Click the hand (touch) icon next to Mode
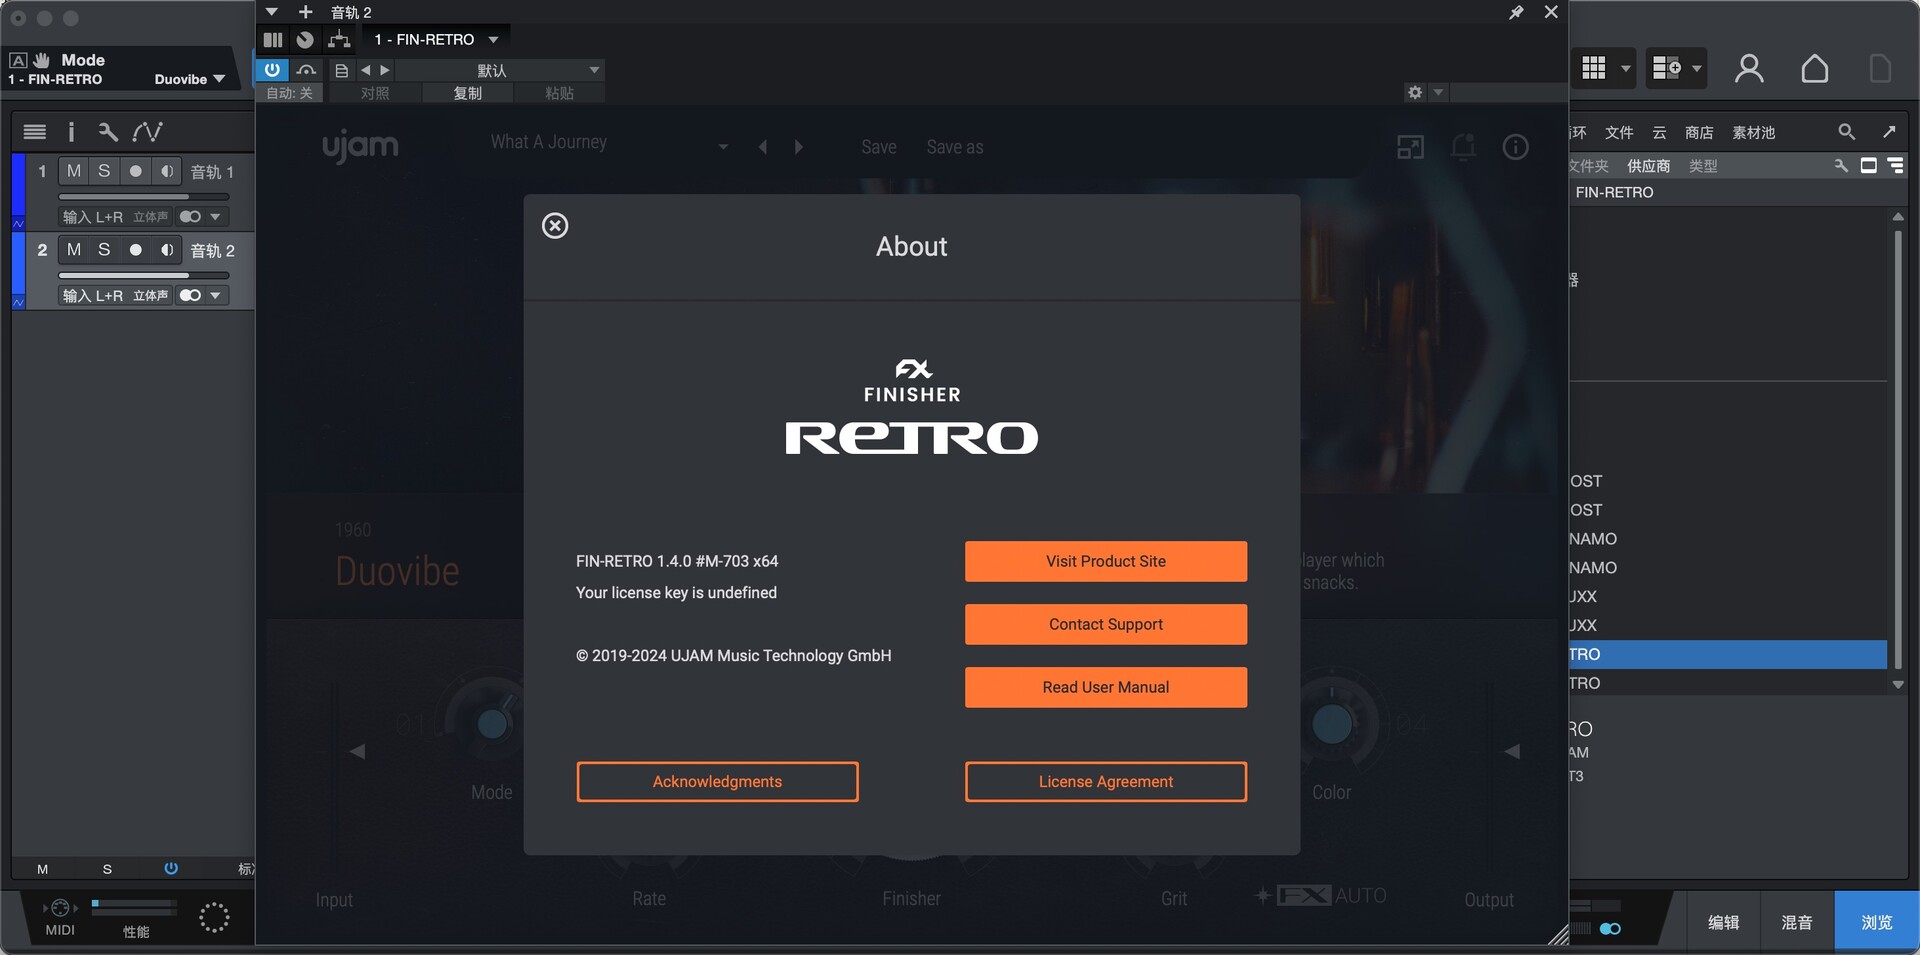The image size is (1920, 955). 41,60
